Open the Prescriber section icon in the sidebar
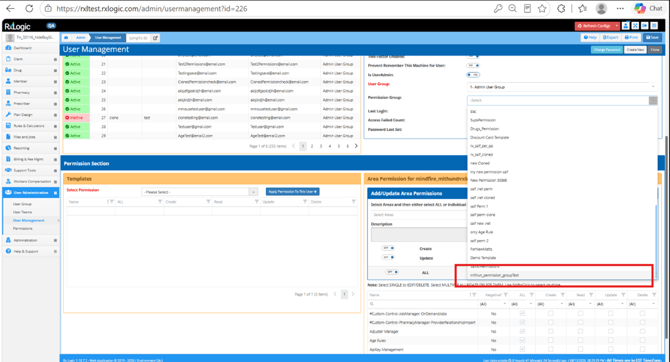The height and width of the screenshot is (362, 670). [8, 103]
